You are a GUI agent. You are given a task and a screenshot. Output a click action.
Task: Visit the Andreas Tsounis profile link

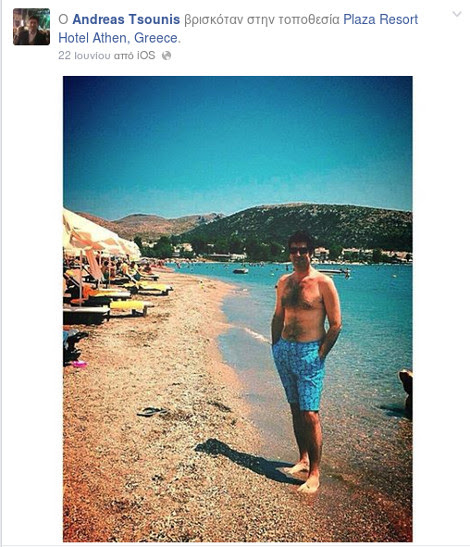(126, 20)
